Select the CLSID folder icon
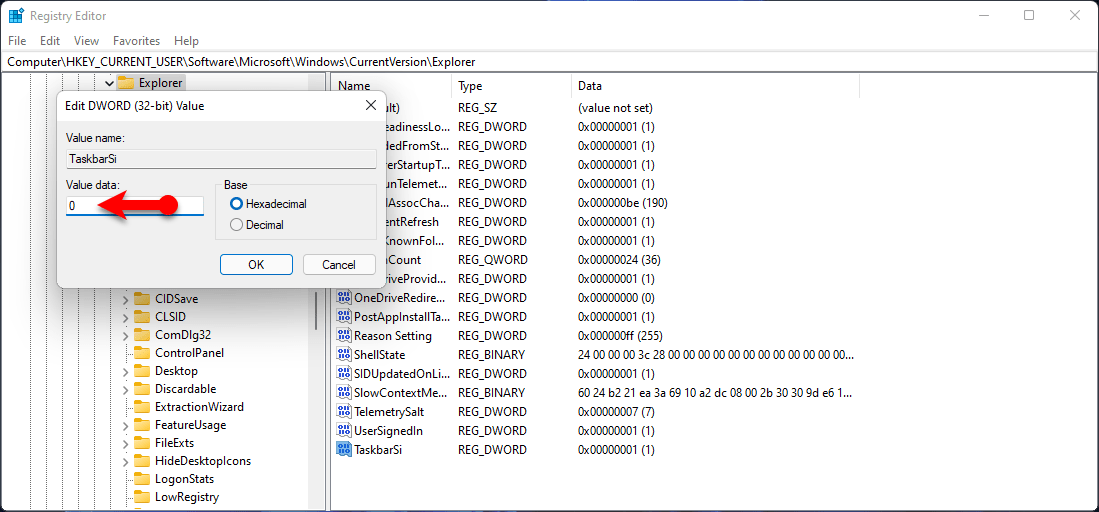Screen dimensions: 1099x512 click(x=142, y=316)
